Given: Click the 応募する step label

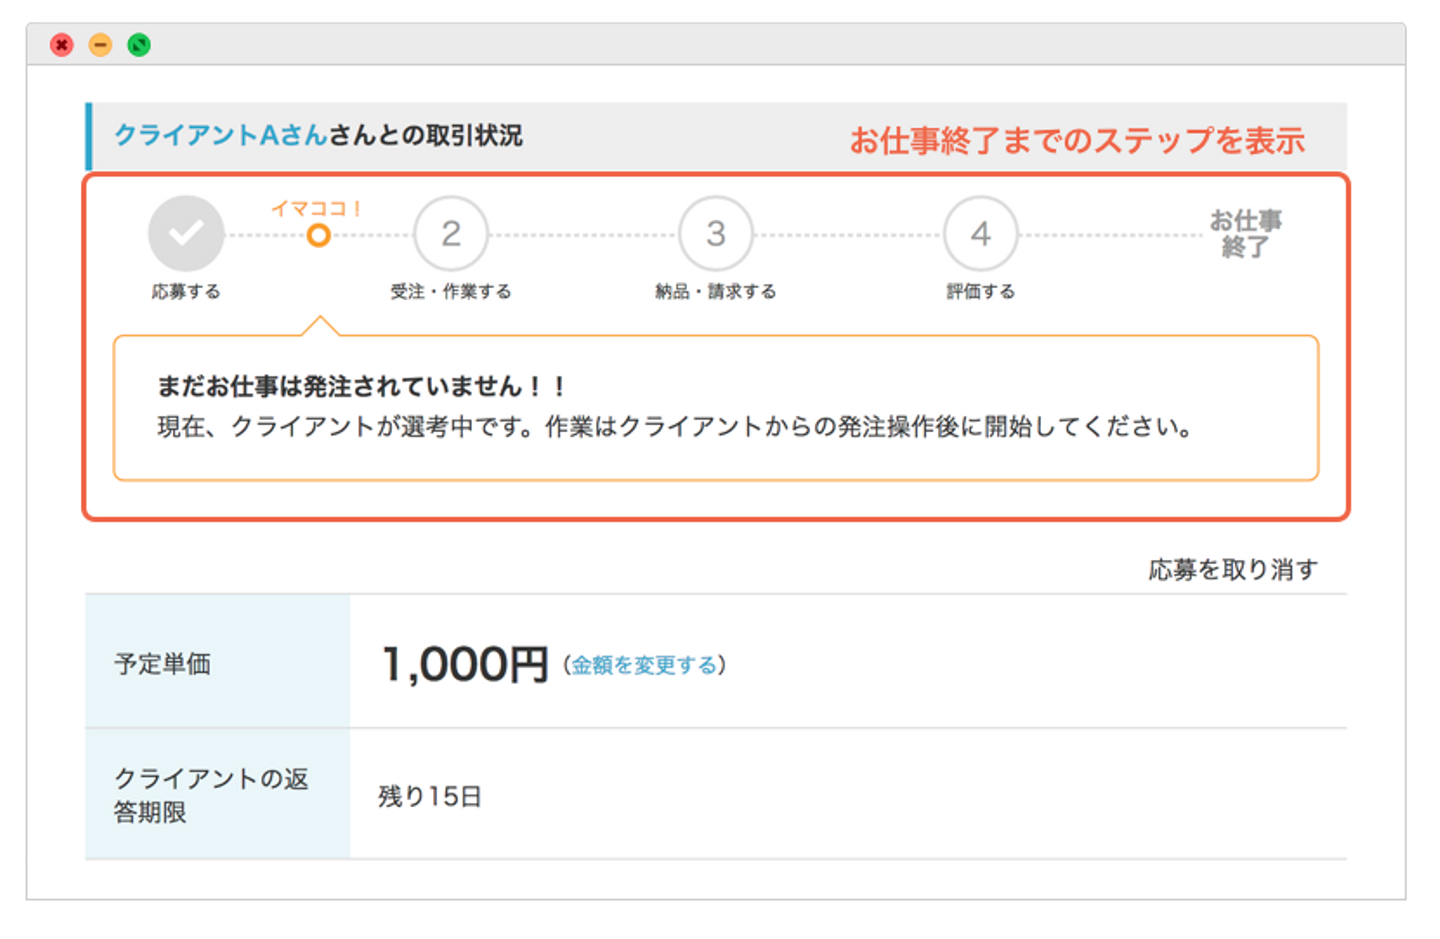Looking at the screenshot, I should [186, 291].
